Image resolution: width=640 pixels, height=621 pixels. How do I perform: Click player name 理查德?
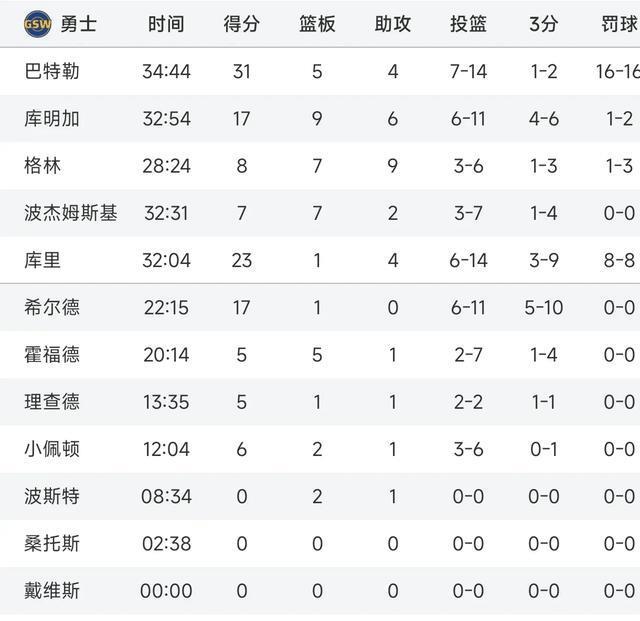tap(52, 402)
